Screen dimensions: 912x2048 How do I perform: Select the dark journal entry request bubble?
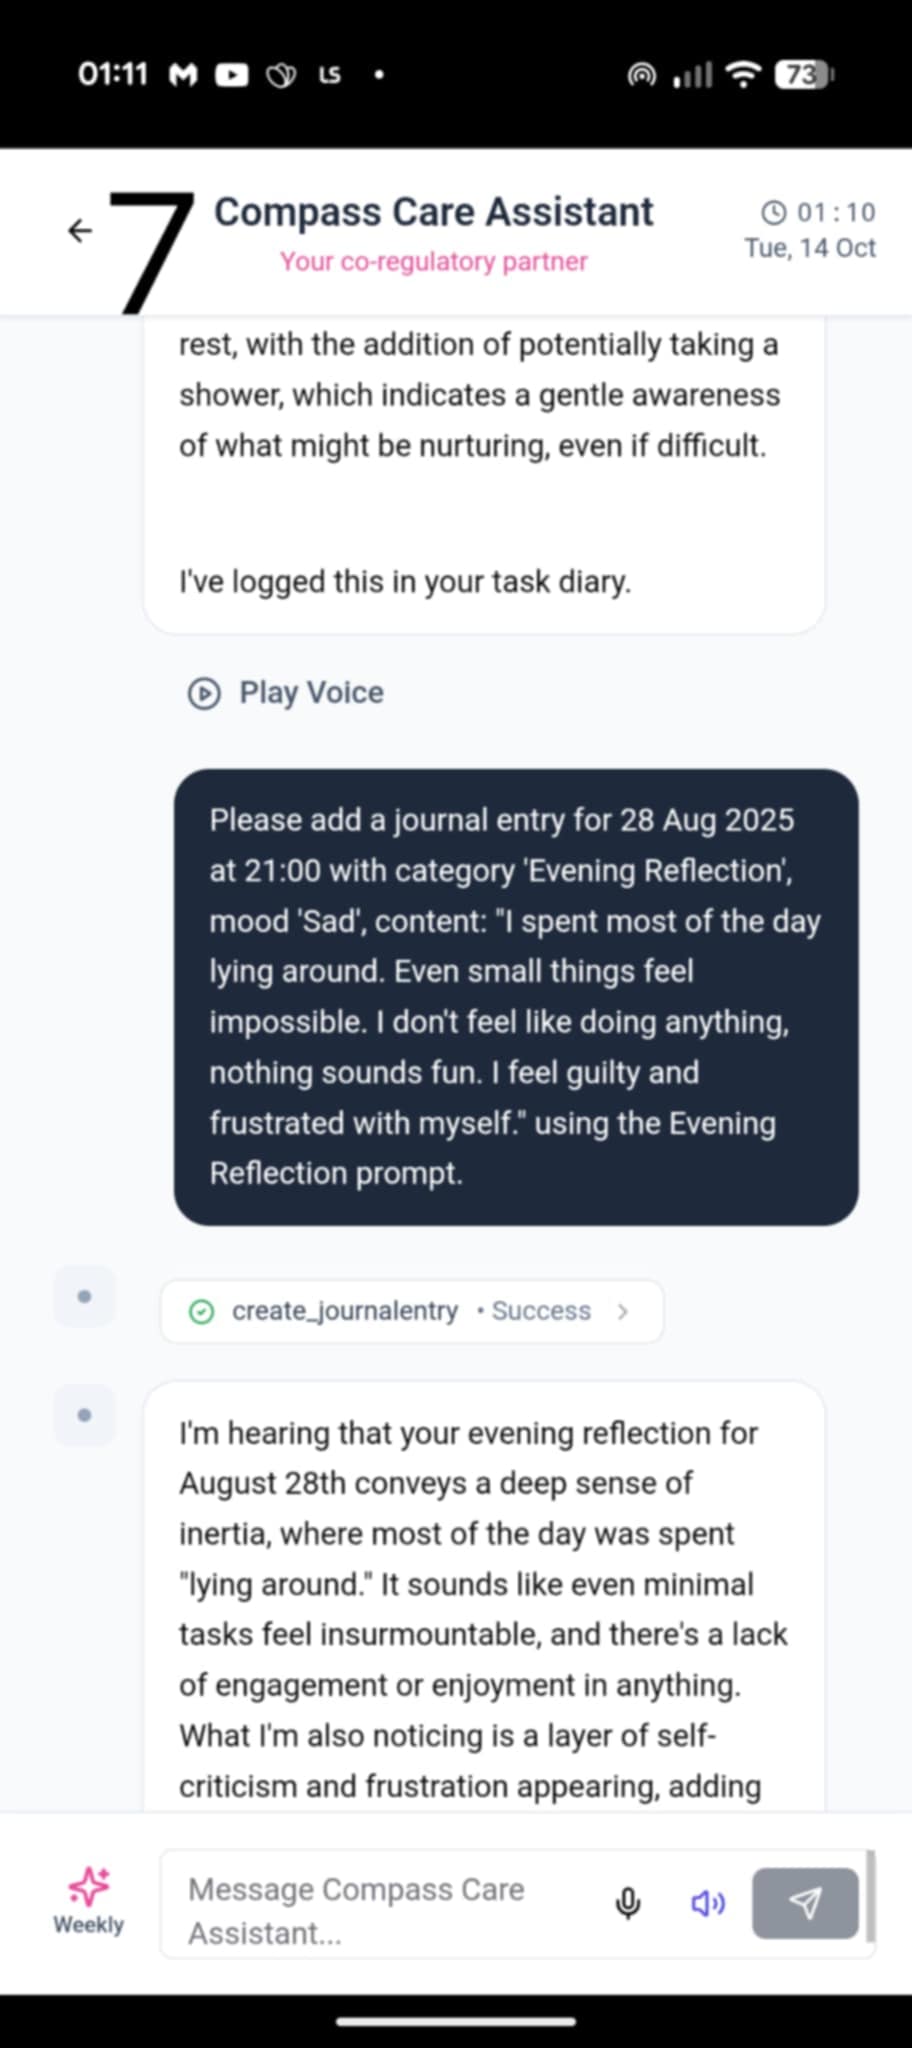(x=515, y=996)
